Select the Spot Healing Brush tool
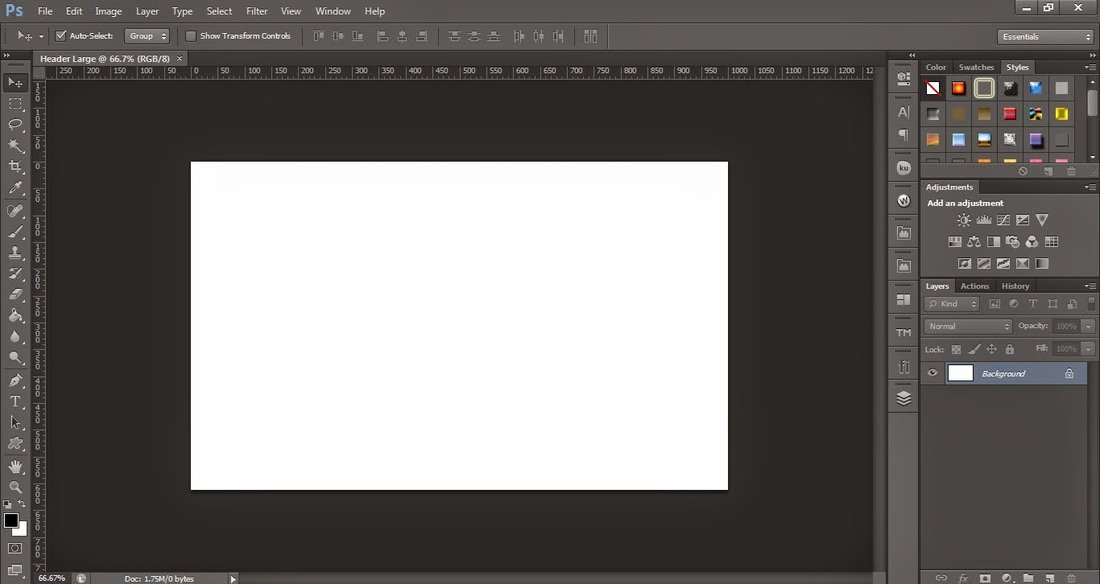1100x584 pixels. click(15, 211)
